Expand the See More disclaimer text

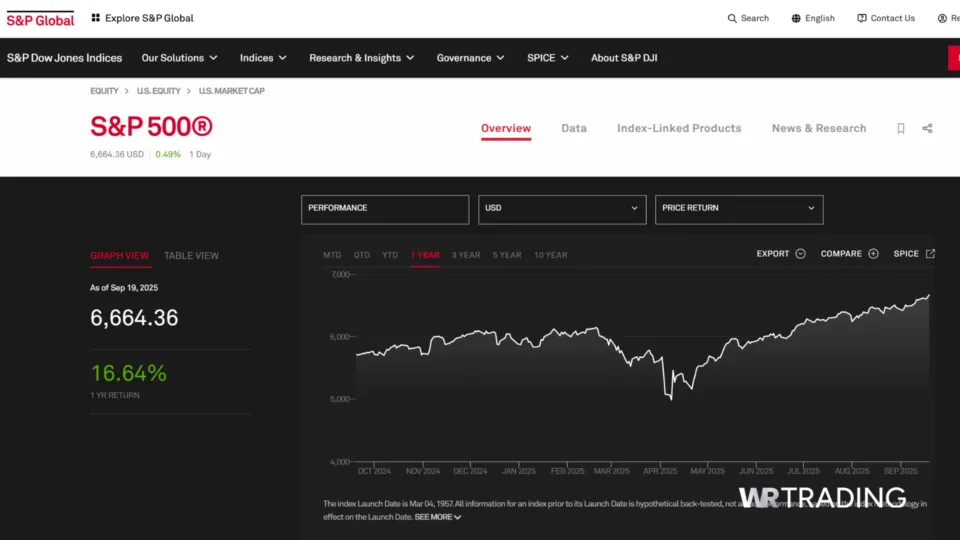(438, 517)
